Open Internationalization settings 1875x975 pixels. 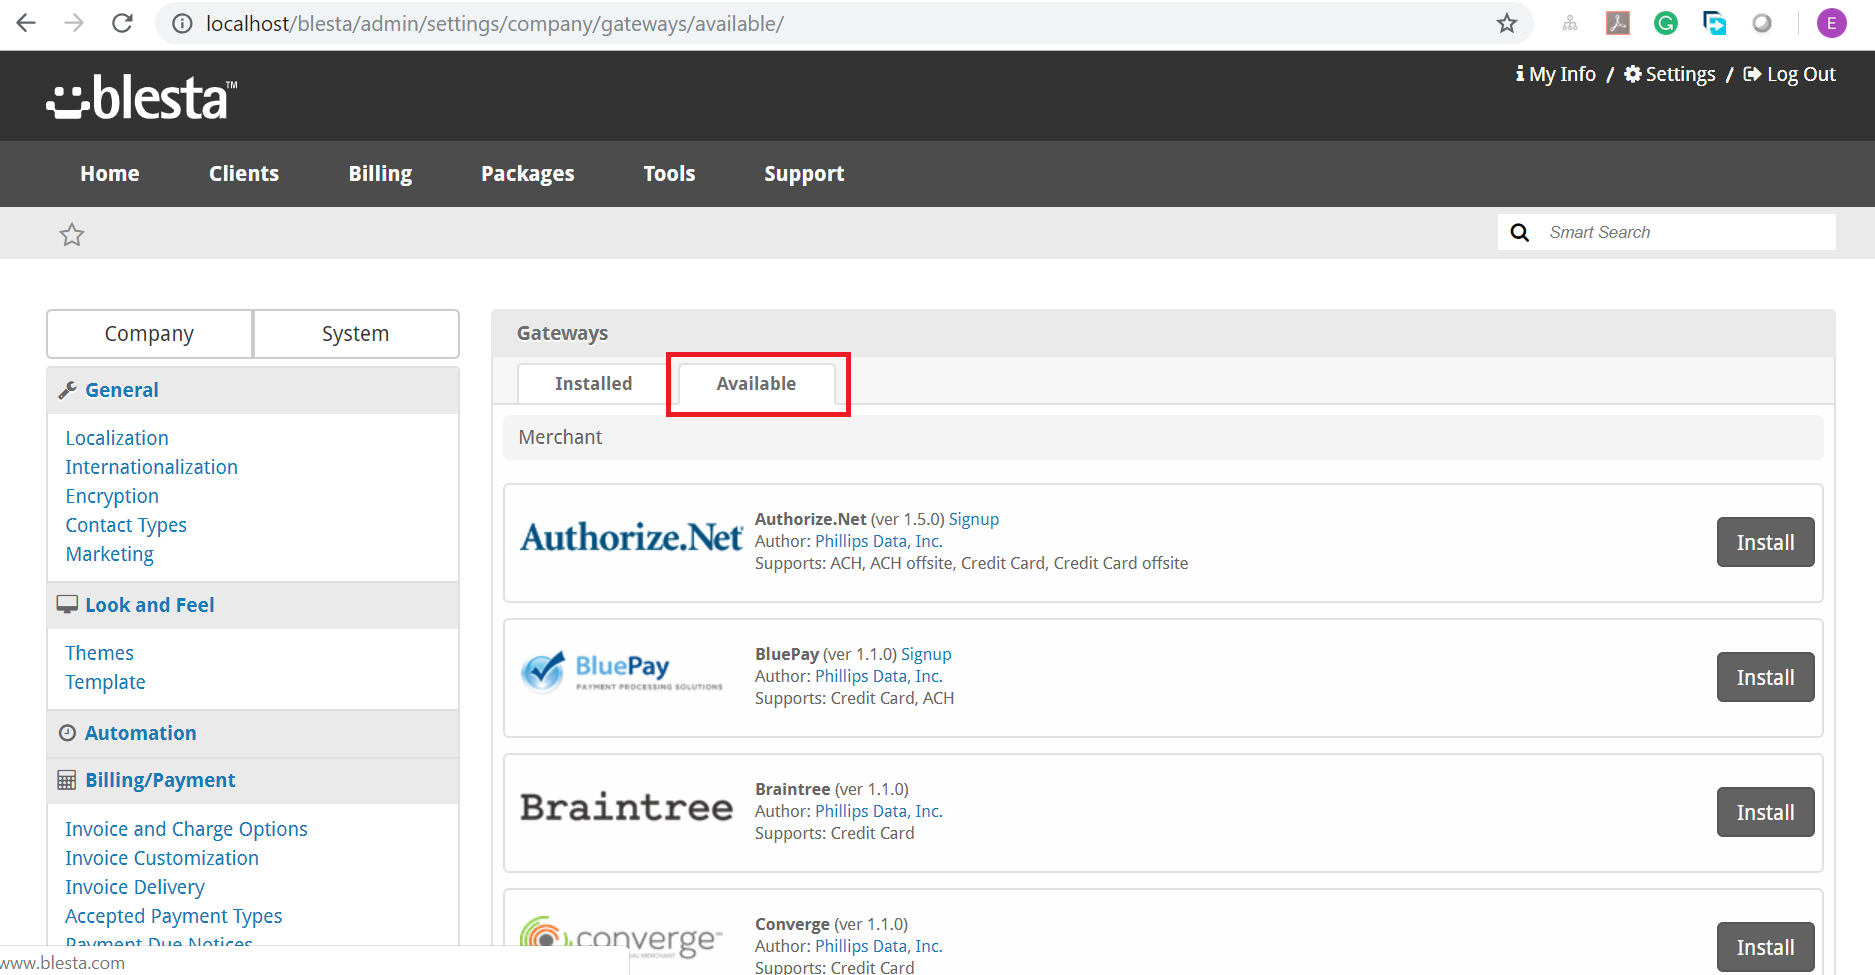pyautogui.click(x=151, y=467)
